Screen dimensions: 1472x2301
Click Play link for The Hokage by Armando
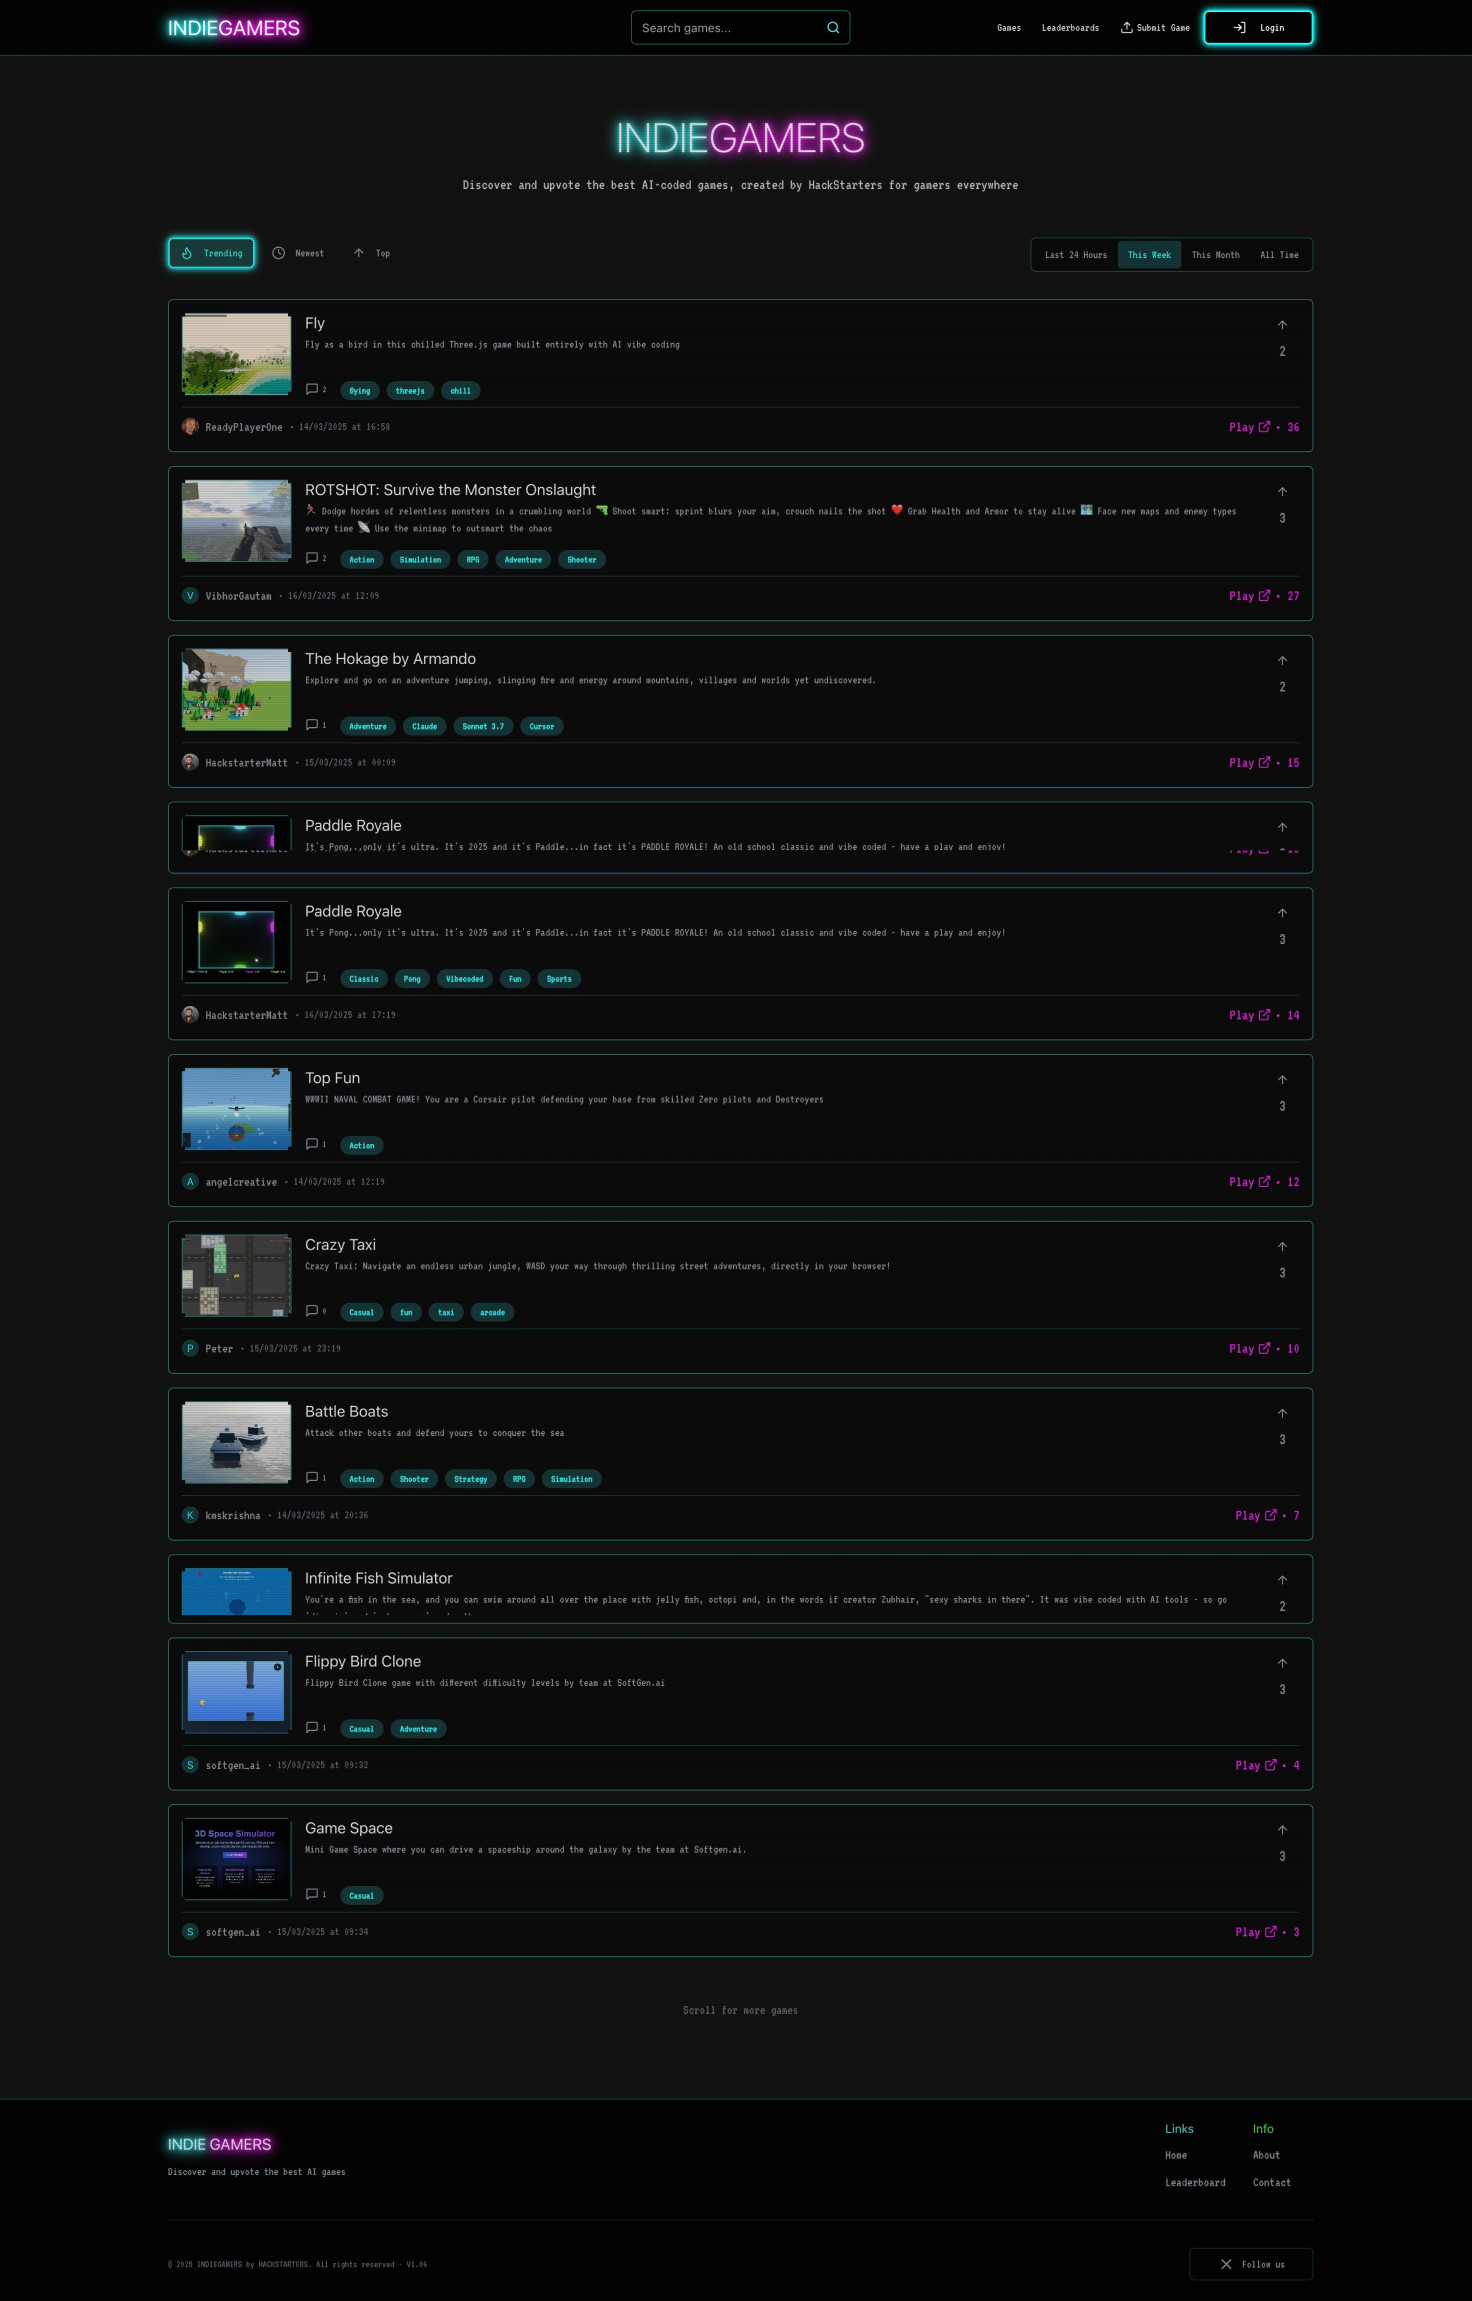(1248, 763)
